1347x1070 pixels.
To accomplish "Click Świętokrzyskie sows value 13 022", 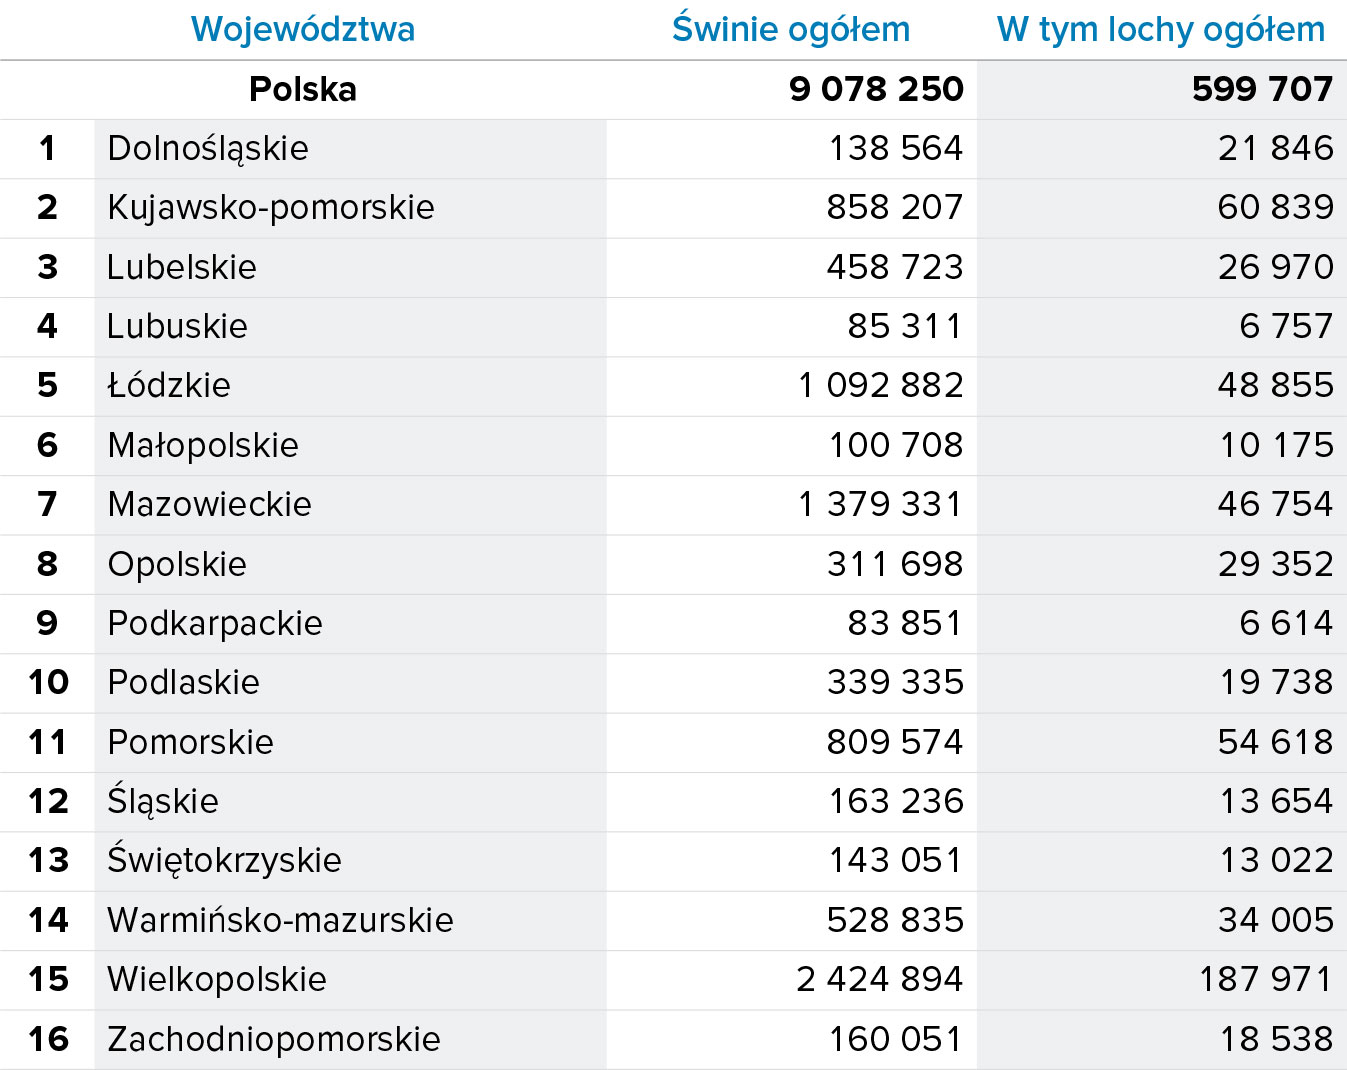I will pyautogui.click(x=1276, y=860).
